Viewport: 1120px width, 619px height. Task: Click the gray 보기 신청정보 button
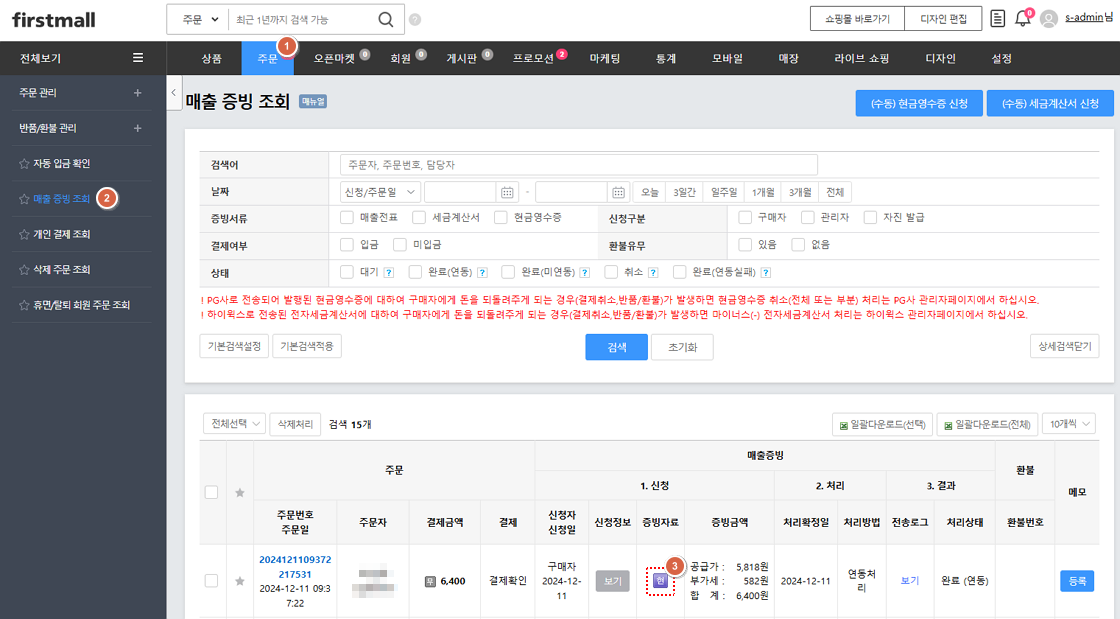(612, 581)
